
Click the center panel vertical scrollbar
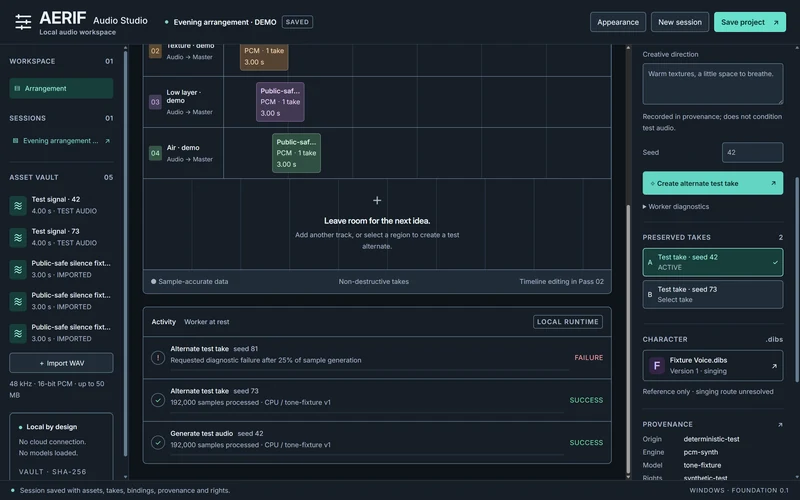pos(628,339)
